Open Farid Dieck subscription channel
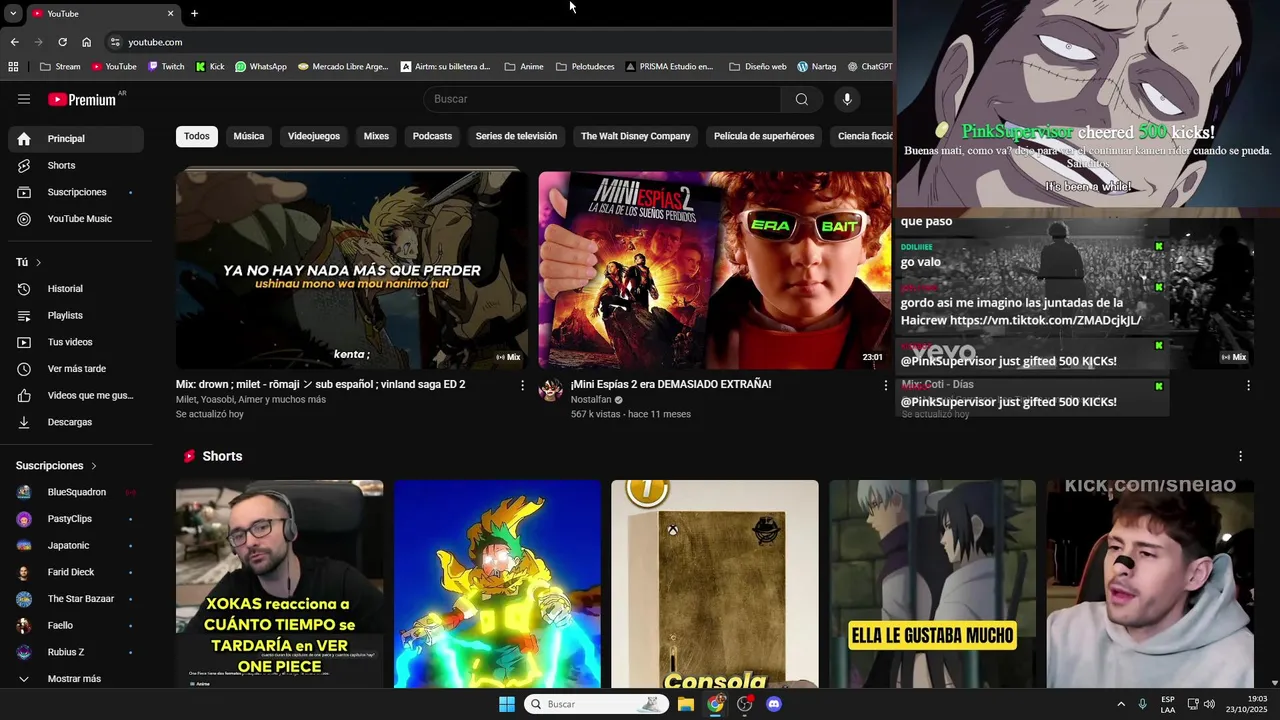This screenshot has height=720, width=1280. point(76,572)
